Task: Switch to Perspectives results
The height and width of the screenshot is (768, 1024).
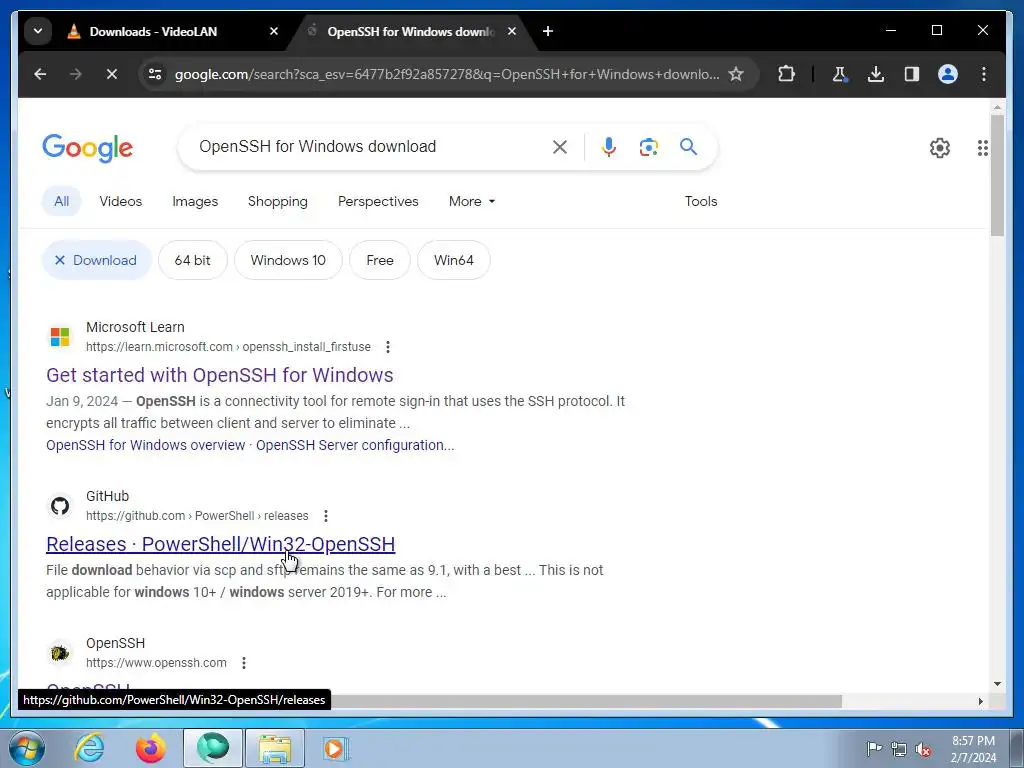Action: (x=378, y=201)
